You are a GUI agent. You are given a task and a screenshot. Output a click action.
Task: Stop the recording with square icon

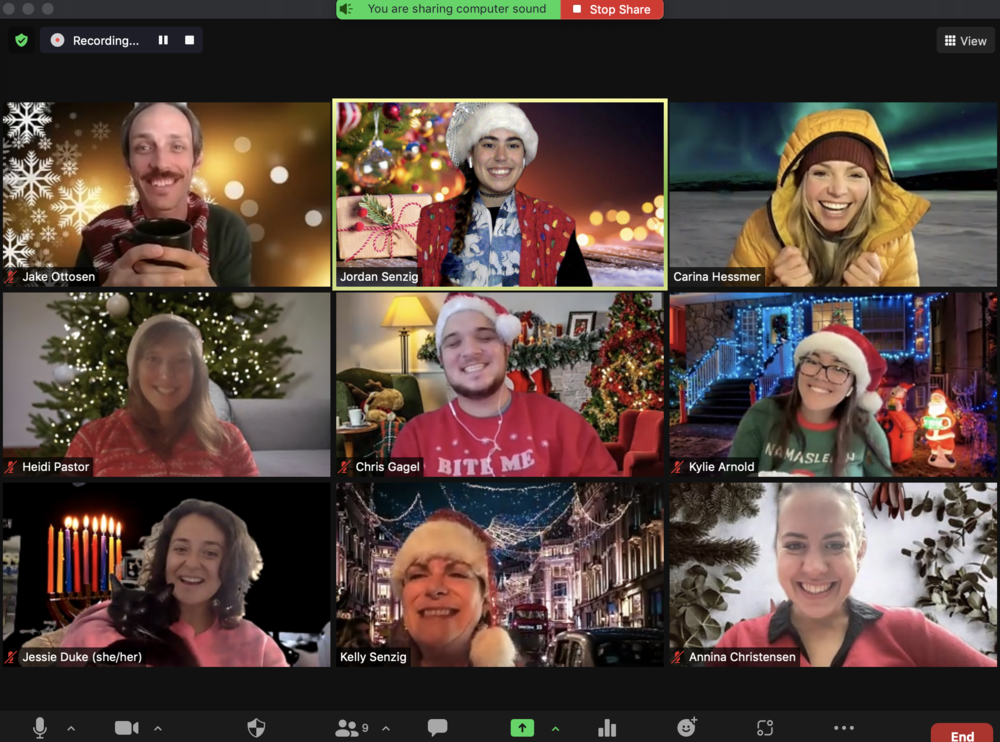(x=189, y=40)
